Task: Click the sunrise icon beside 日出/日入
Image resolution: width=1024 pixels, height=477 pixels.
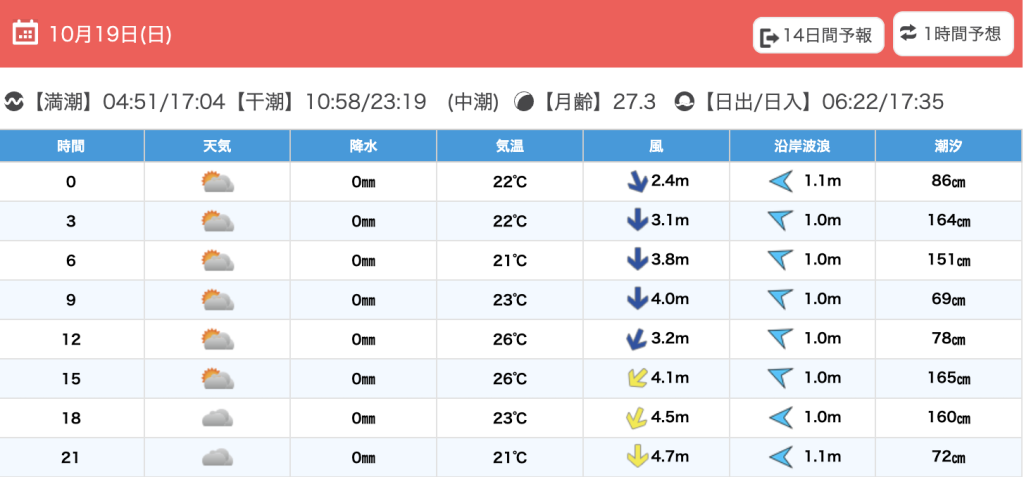Action: (684, 102)
